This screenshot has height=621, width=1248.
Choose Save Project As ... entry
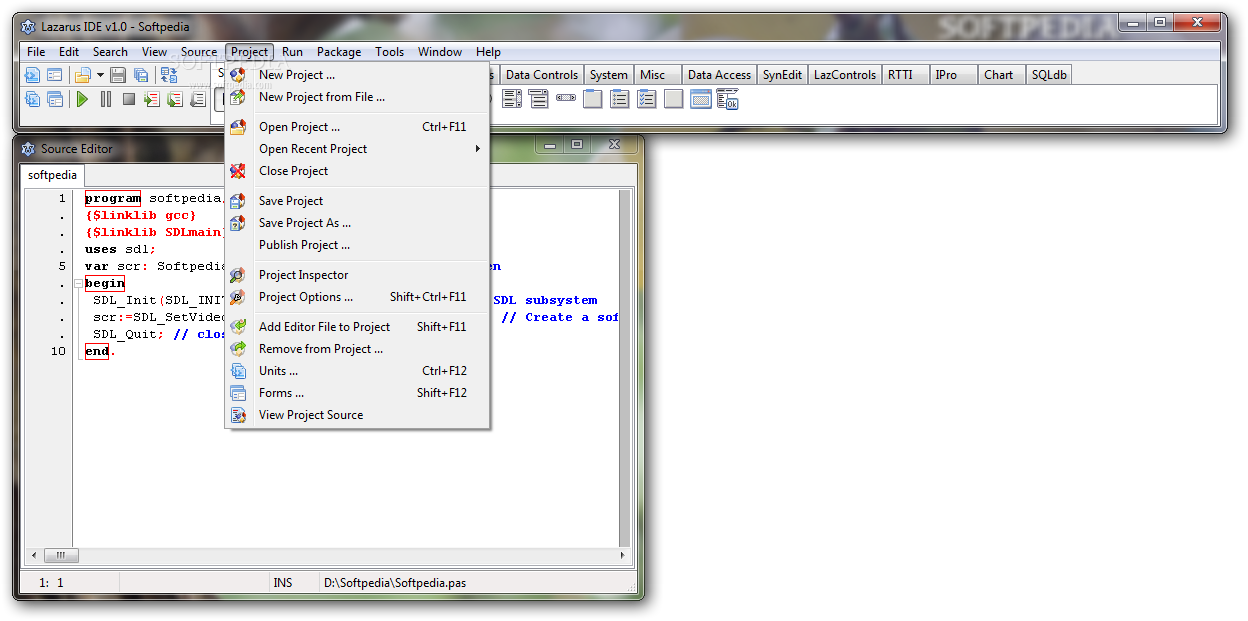coord(358,223)
